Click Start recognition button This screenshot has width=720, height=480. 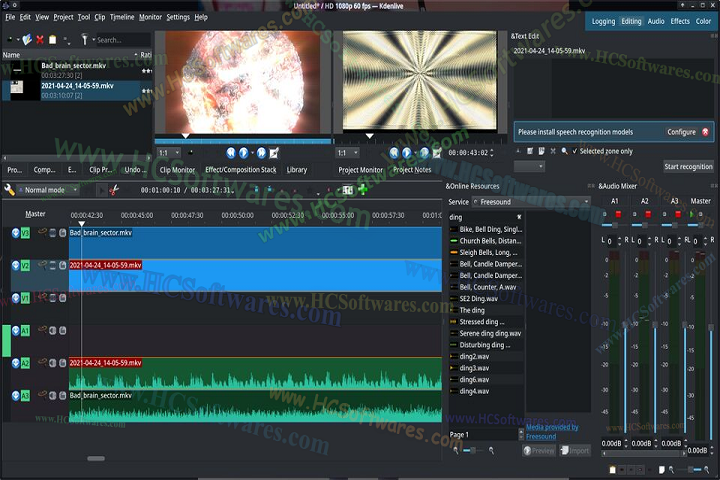[x=688, y=166]
